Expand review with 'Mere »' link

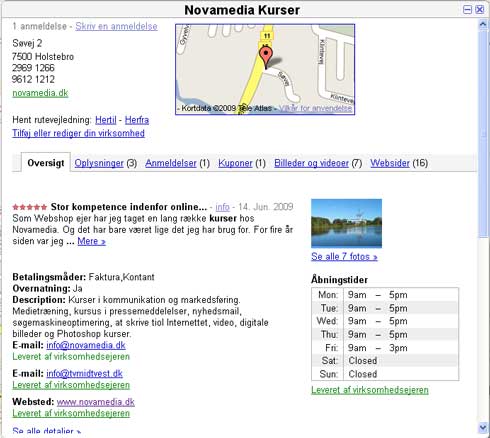point(91,241)
